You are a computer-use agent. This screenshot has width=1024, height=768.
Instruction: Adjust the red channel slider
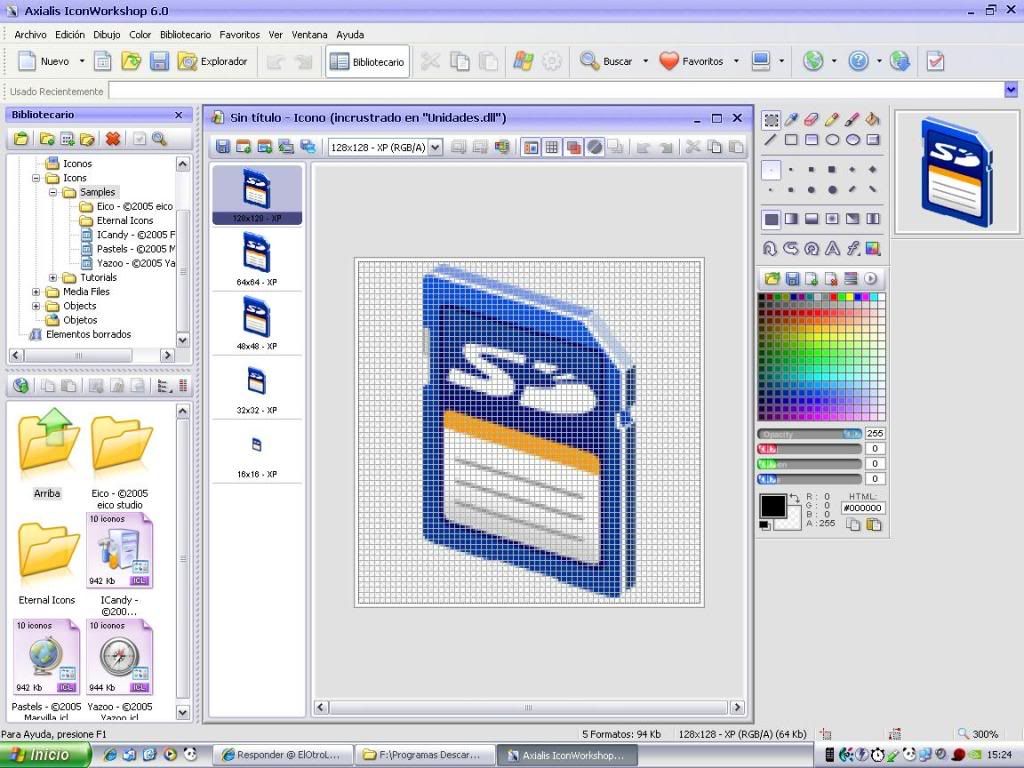point(810,449)
